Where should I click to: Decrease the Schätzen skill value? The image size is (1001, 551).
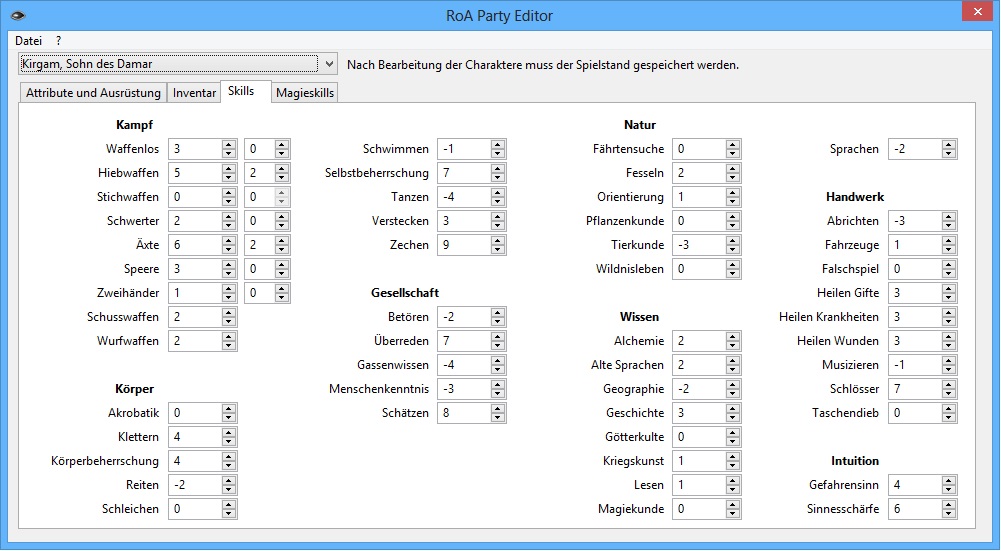pyautogui.click(x=498, y=417)
